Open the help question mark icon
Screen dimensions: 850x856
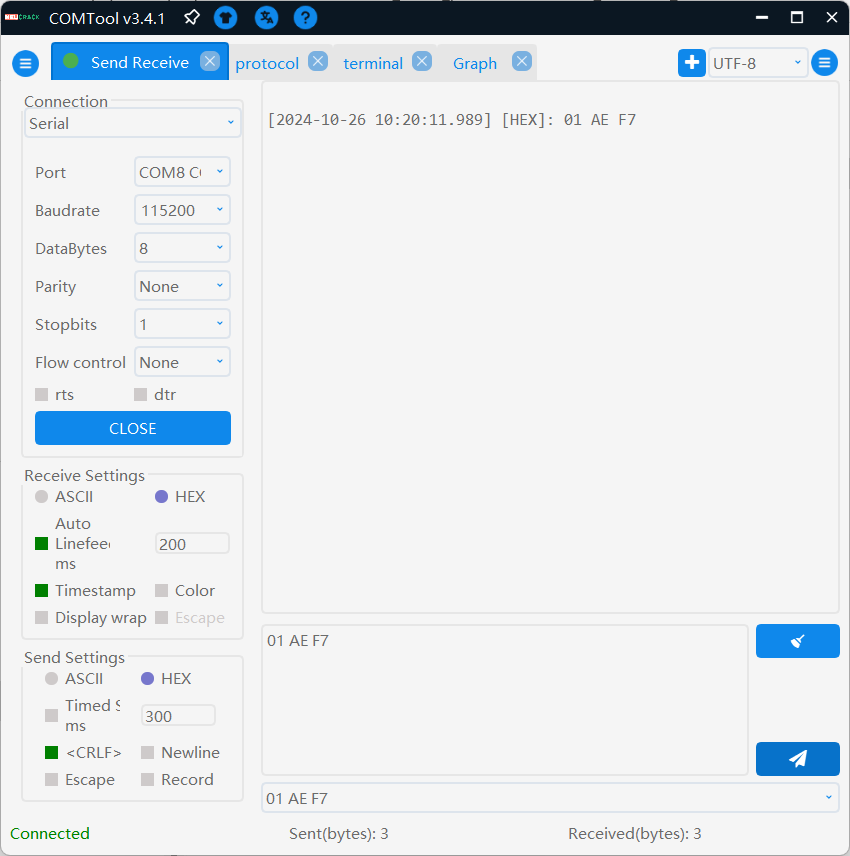tap(305, 18)
